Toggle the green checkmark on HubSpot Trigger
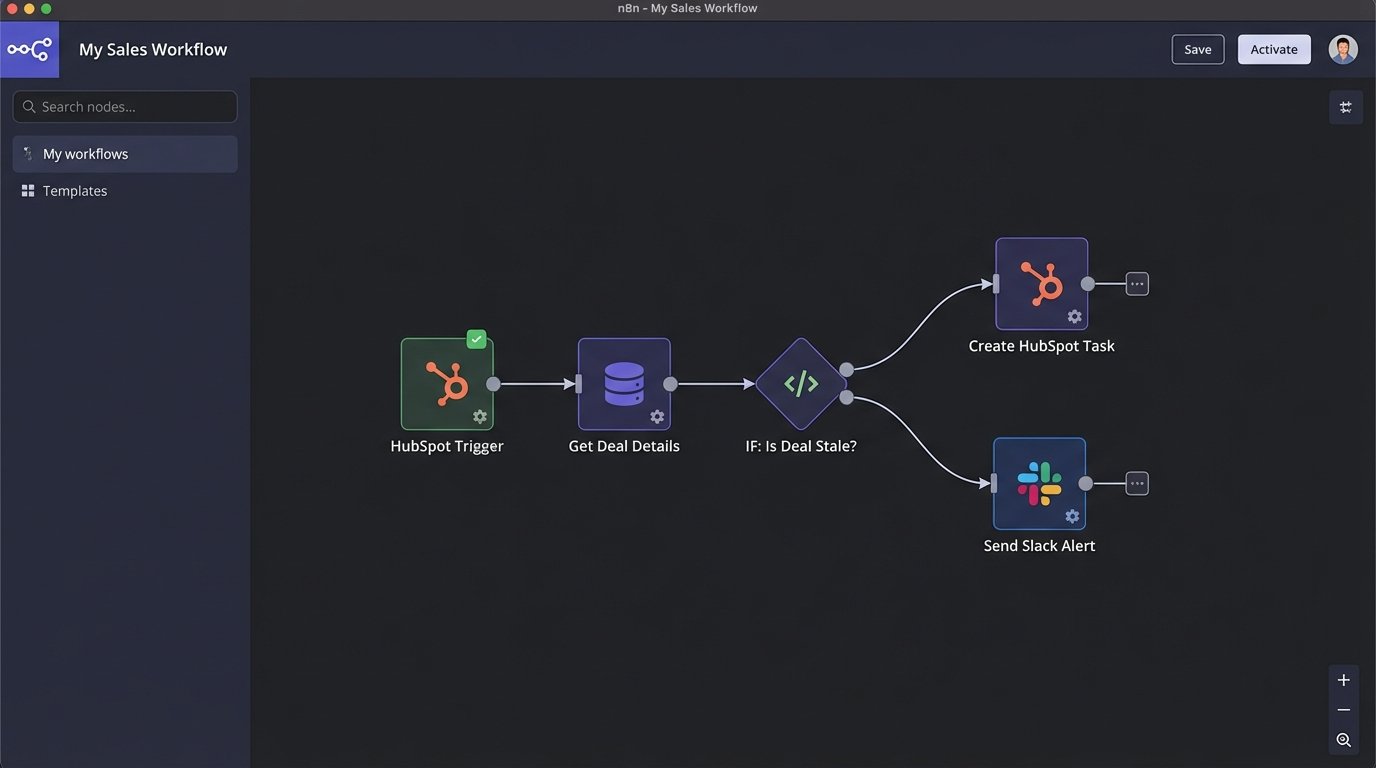 [x=476, y=339]
